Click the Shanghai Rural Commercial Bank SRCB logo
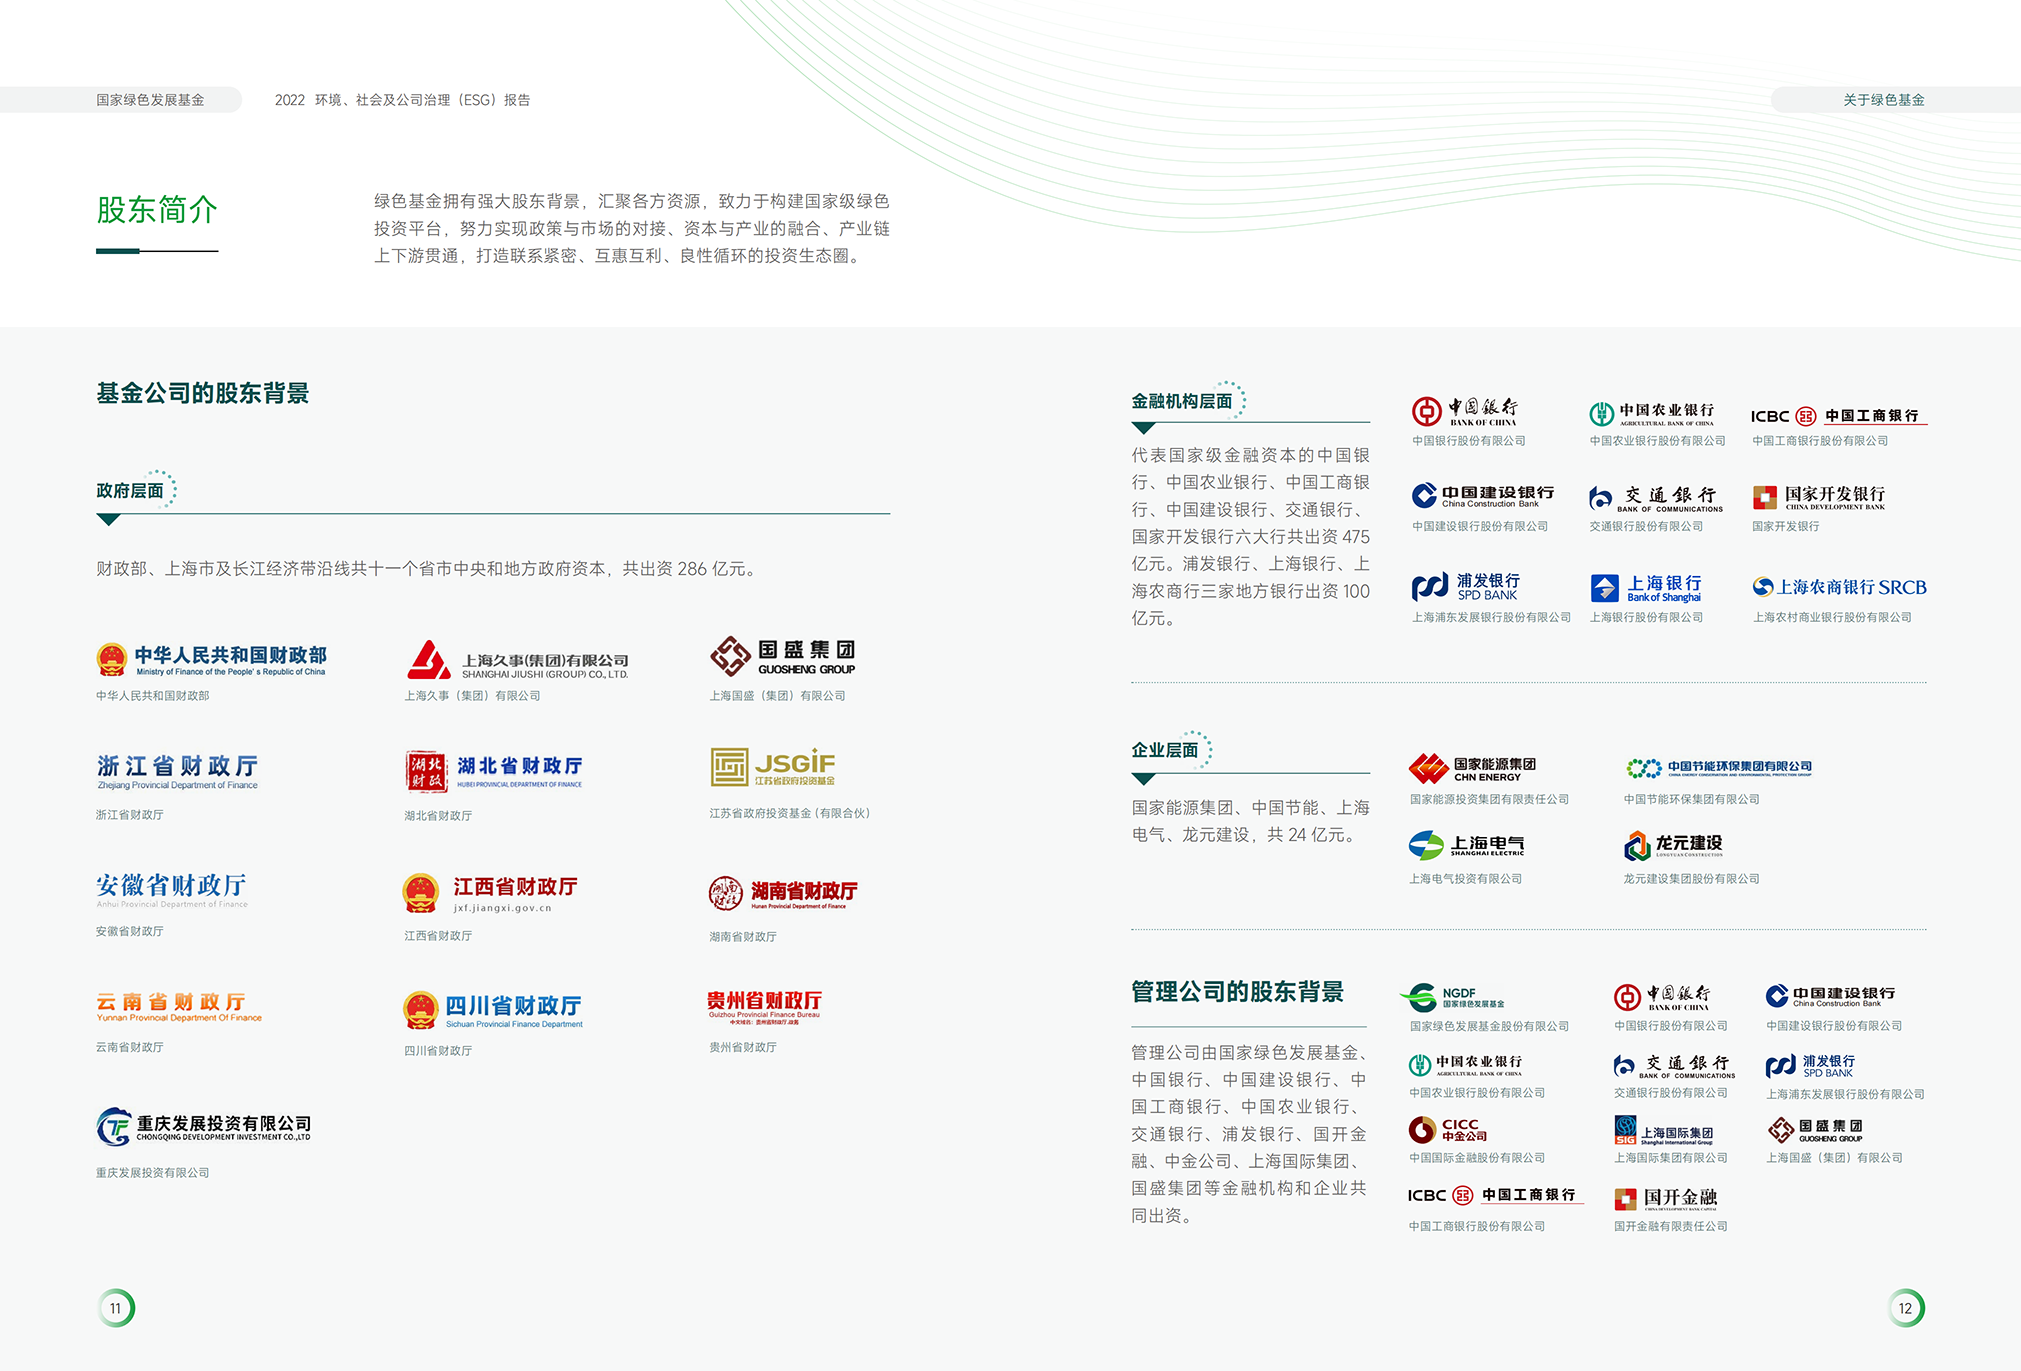The image size is (2021, 1371). 1839,587
